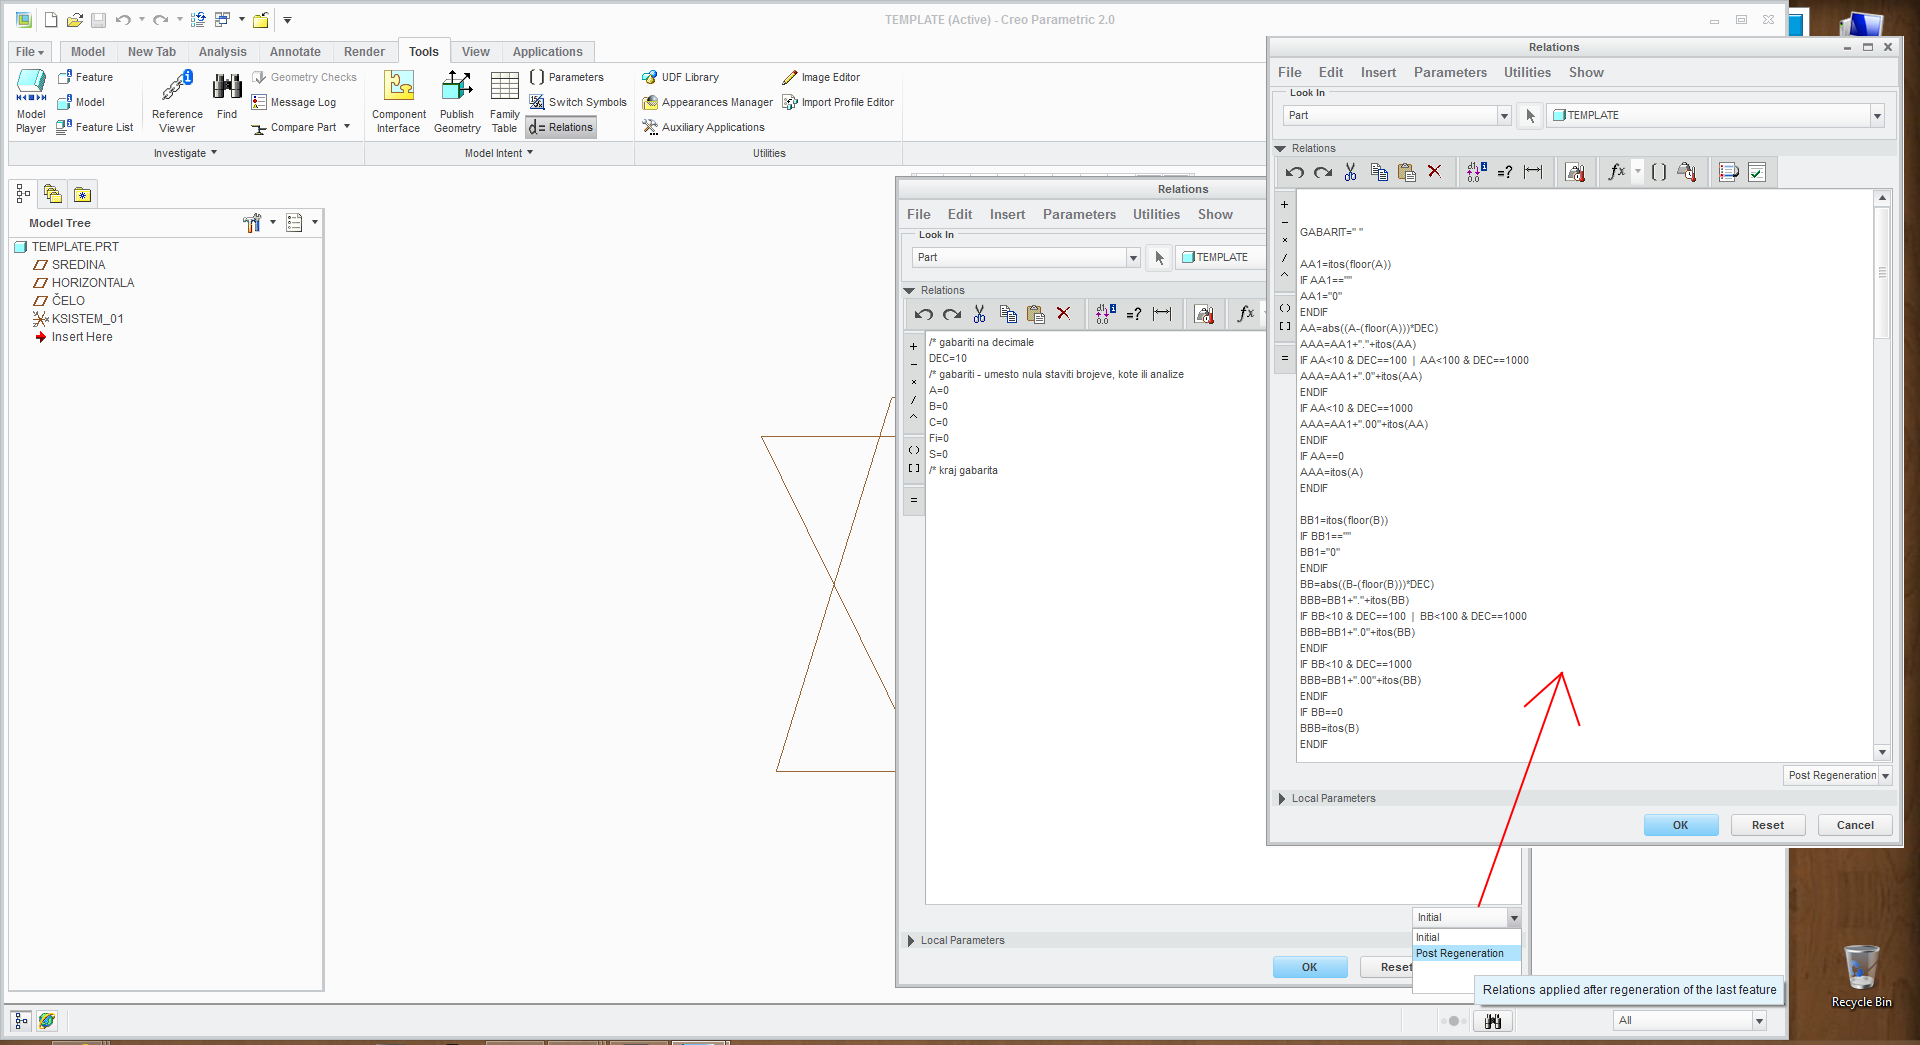Image resolution: width=1920 pixels, height=1045 pixels.
Task: Select Post Regeneration from the dropdown list
Action: [1466, 953]
